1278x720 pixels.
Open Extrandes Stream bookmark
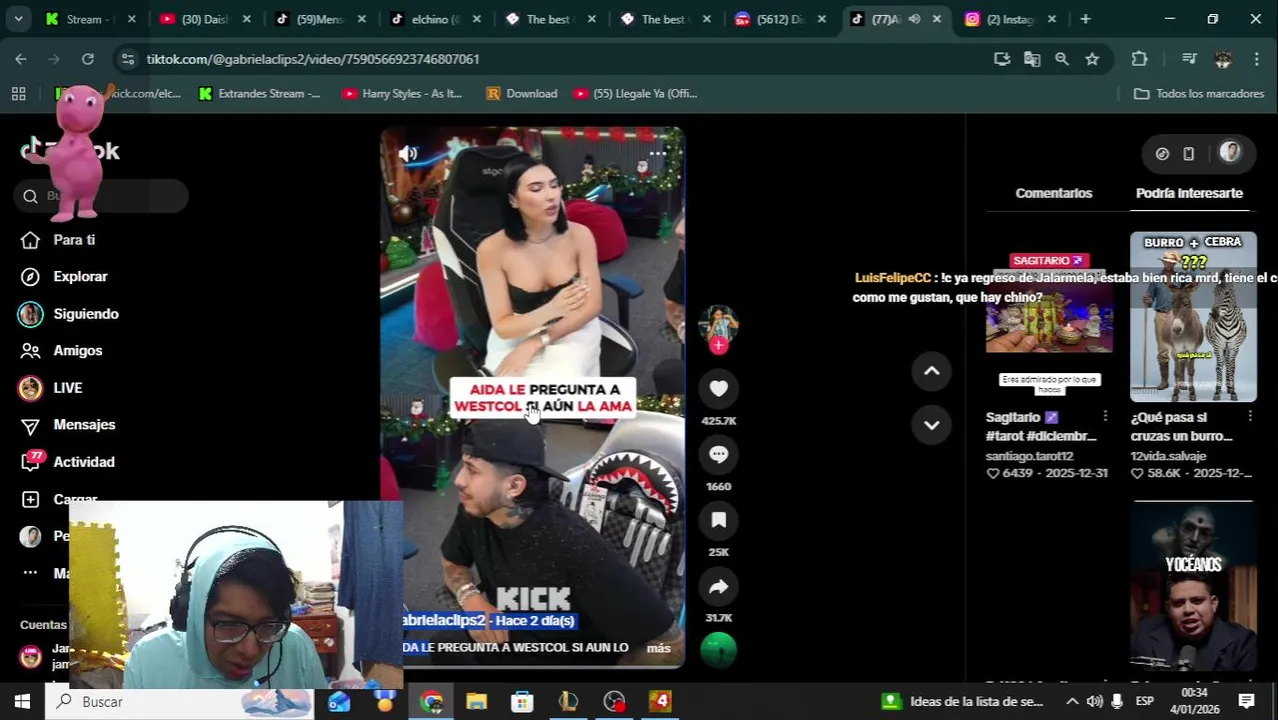click(260, 94)
